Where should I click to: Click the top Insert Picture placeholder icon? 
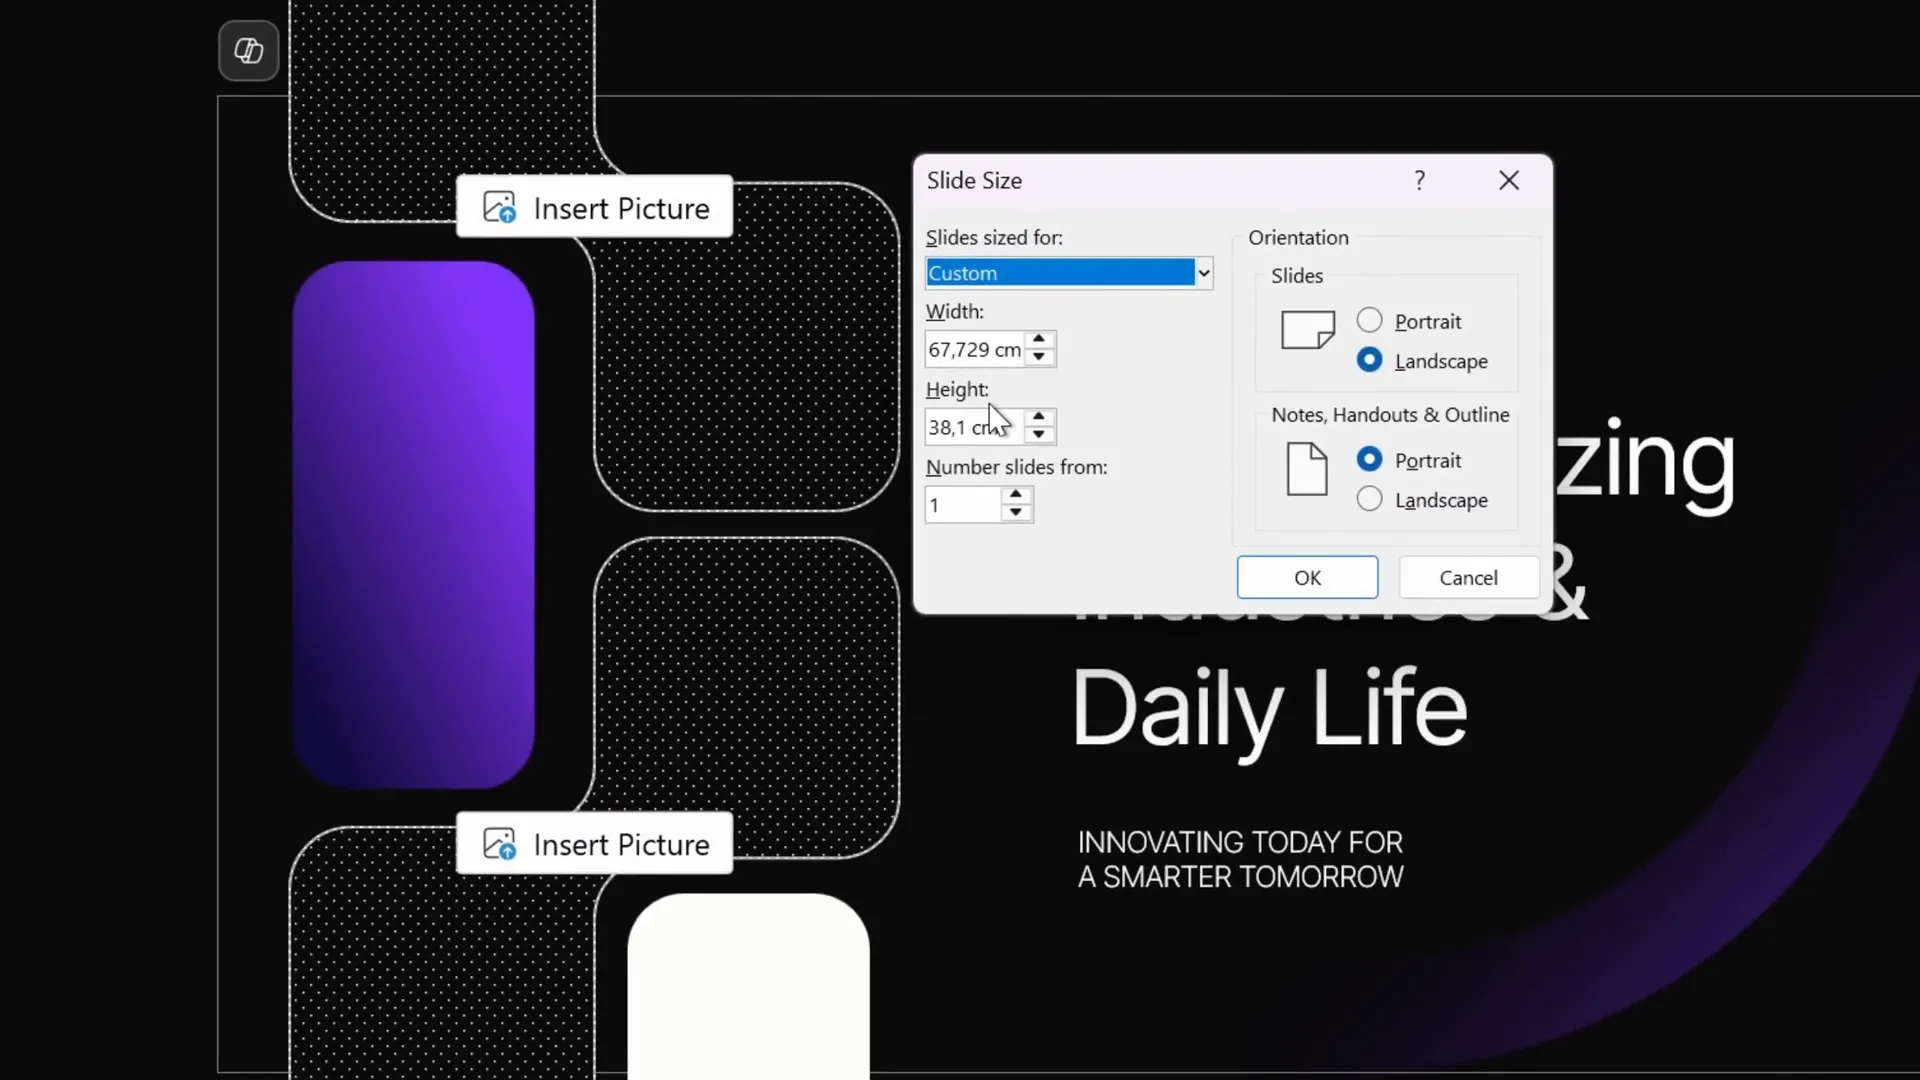501,206
